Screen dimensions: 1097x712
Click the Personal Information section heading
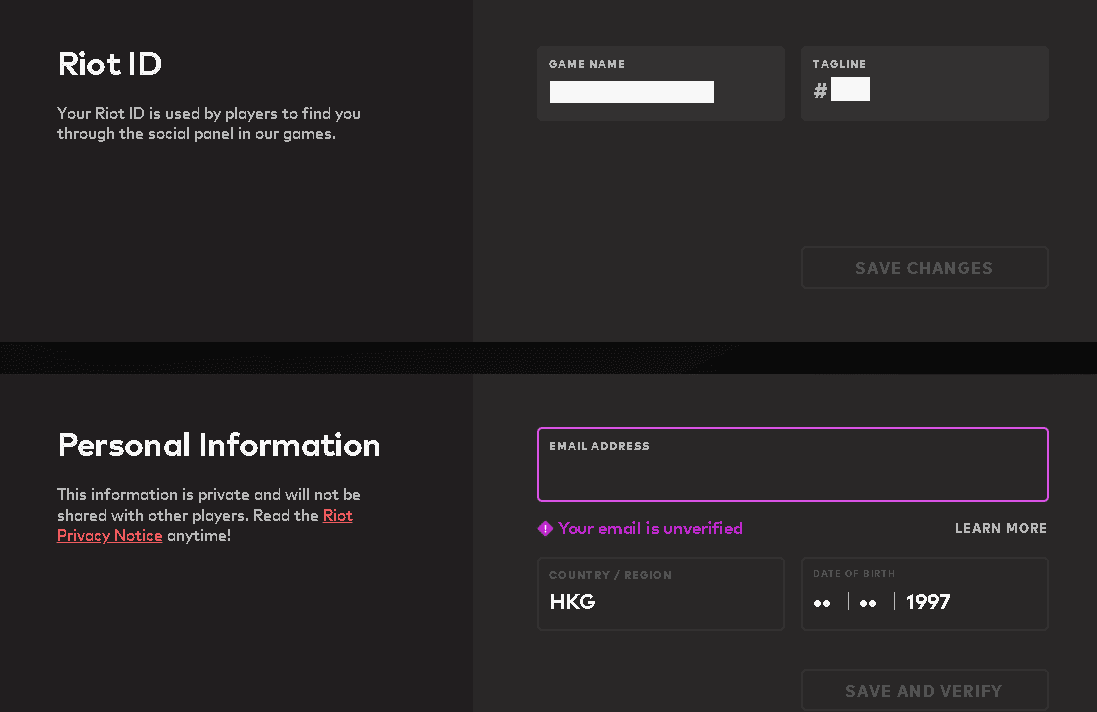(x=219, y=445)
